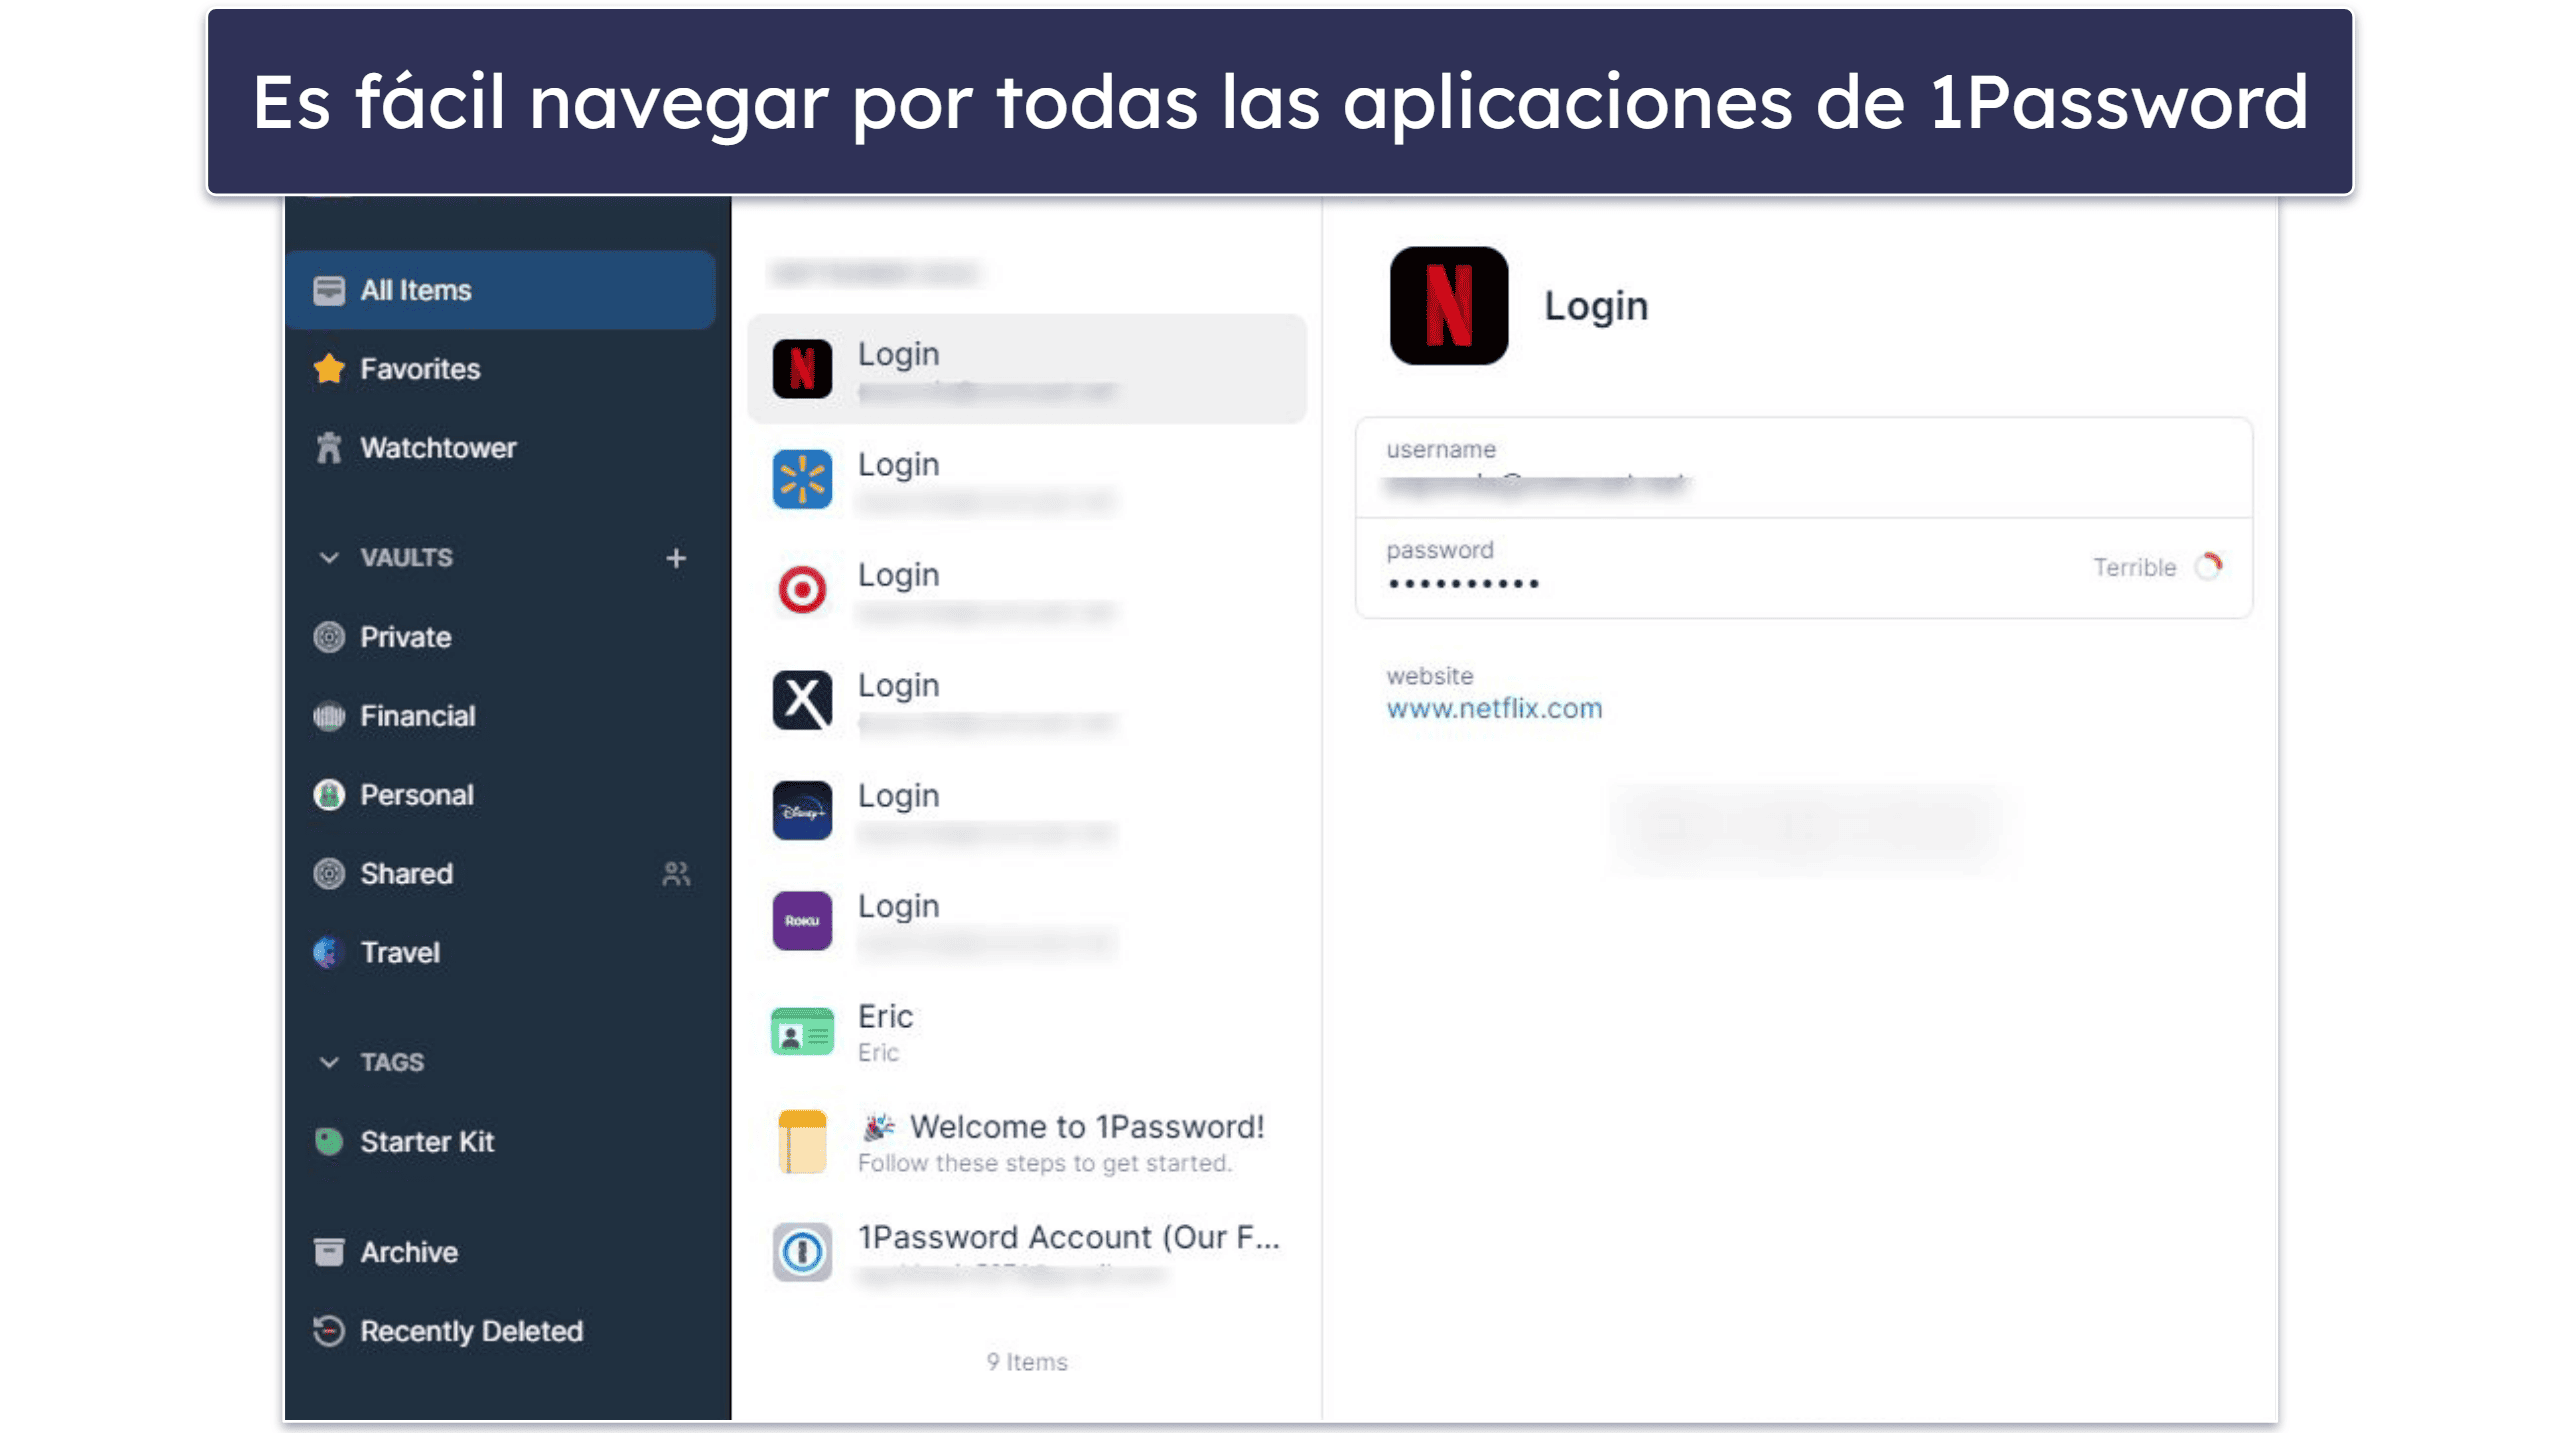Click the Financial vault icon
Viewport: 2559px width, 1433px height.
tap(329, 716)
